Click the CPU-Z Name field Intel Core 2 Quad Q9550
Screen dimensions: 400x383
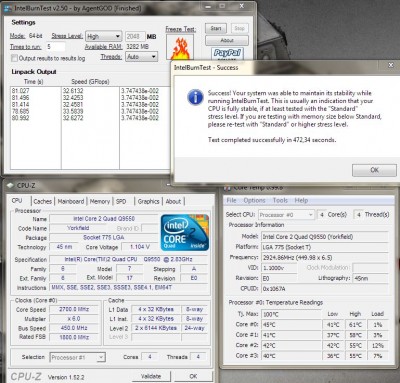point(104,219)
